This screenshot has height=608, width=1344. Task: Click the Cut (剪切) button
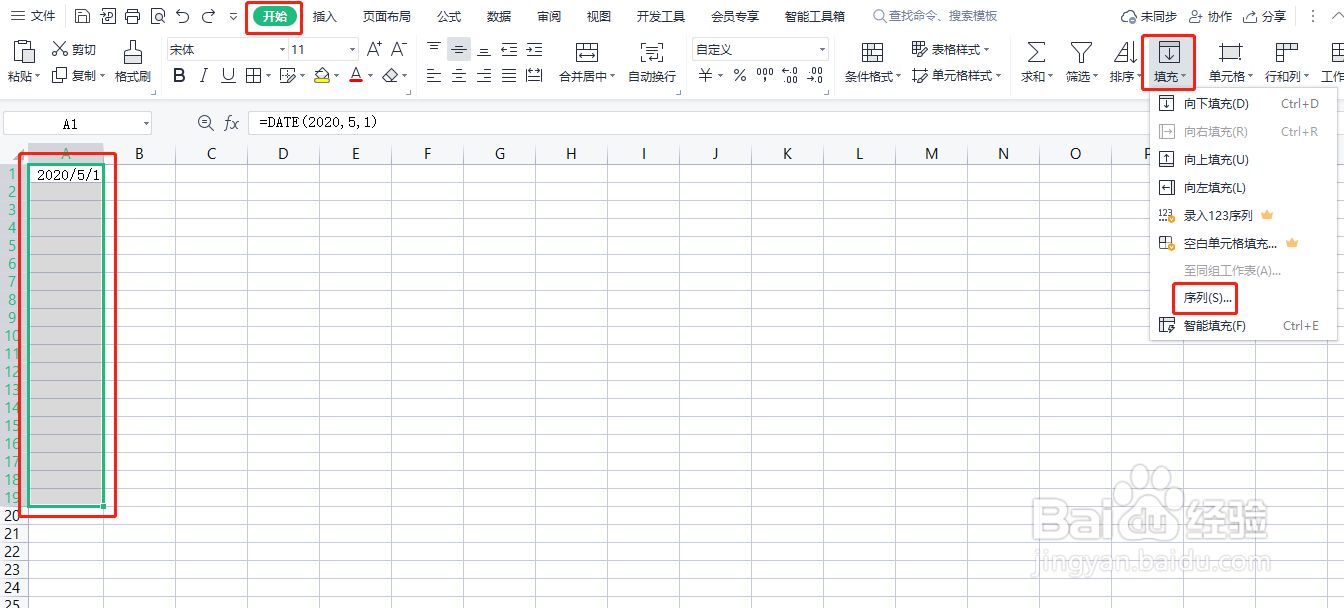click(74, 50)
